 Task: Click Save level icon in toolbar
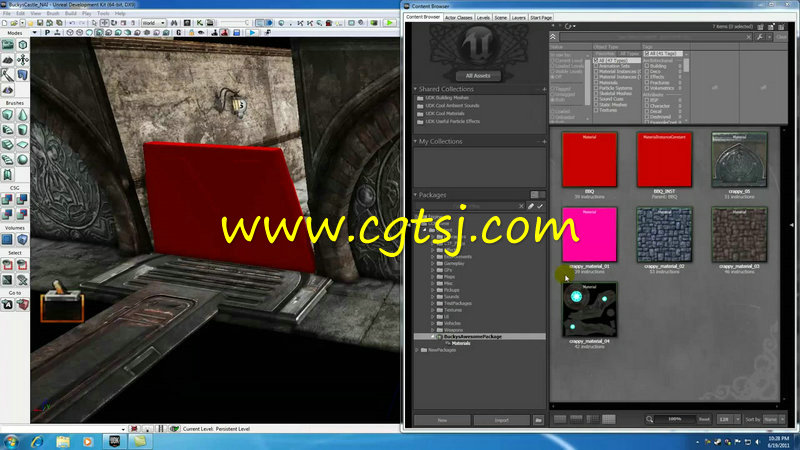click(40, 23)
